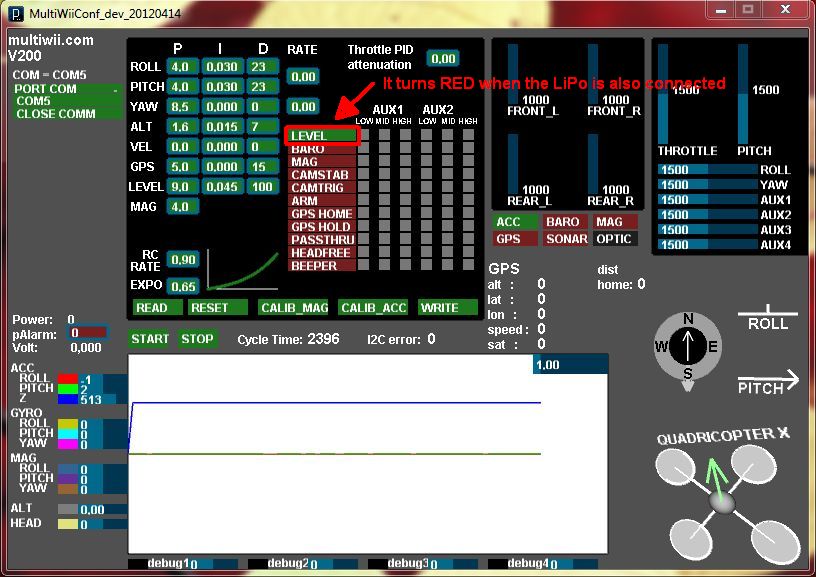816x577 pixels.
Task: Click the ACC sensor status indicator
Action: [x=508, y=222]
